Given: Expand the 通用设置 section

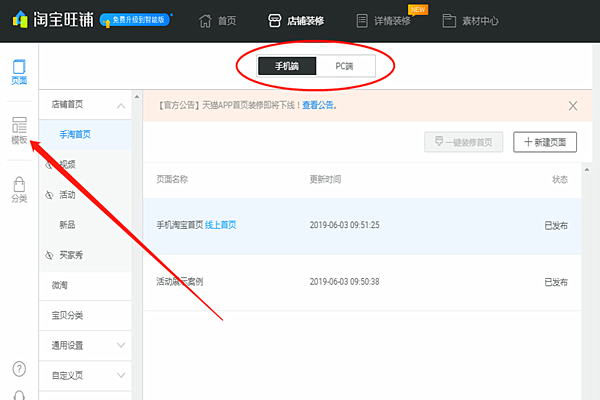Looking at the screenshot, I should pyautogui.click(x=122, y=345).
